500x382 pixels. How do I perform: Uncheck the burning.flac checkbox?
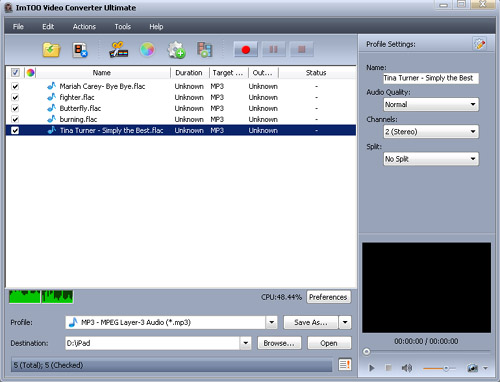tap(15, 119)
